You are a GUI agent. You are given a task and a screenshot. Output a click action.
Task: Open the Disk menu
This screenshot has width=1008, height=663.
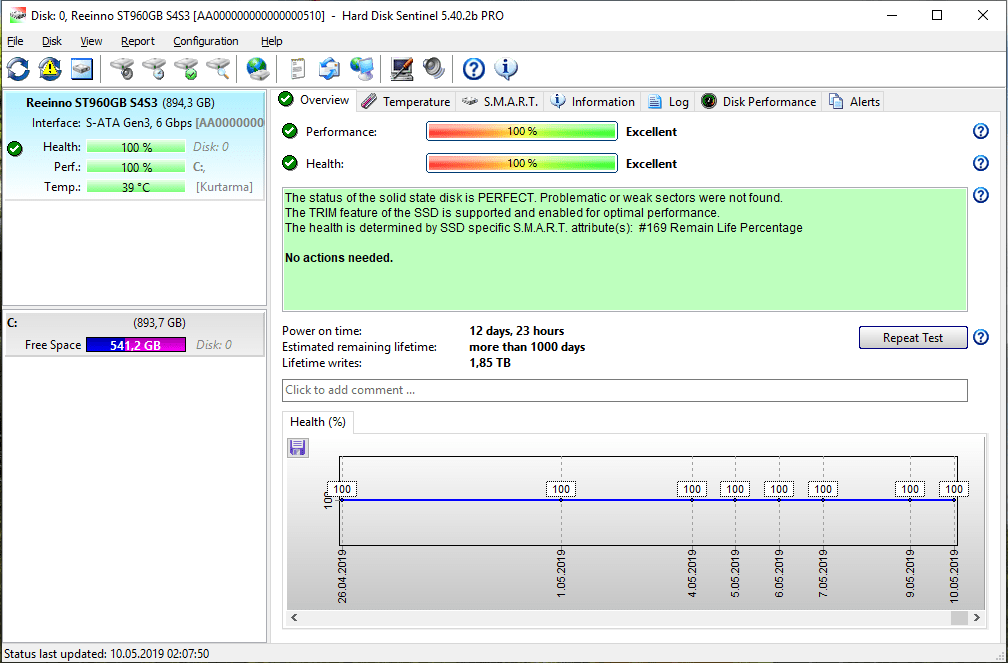(51, 41)
